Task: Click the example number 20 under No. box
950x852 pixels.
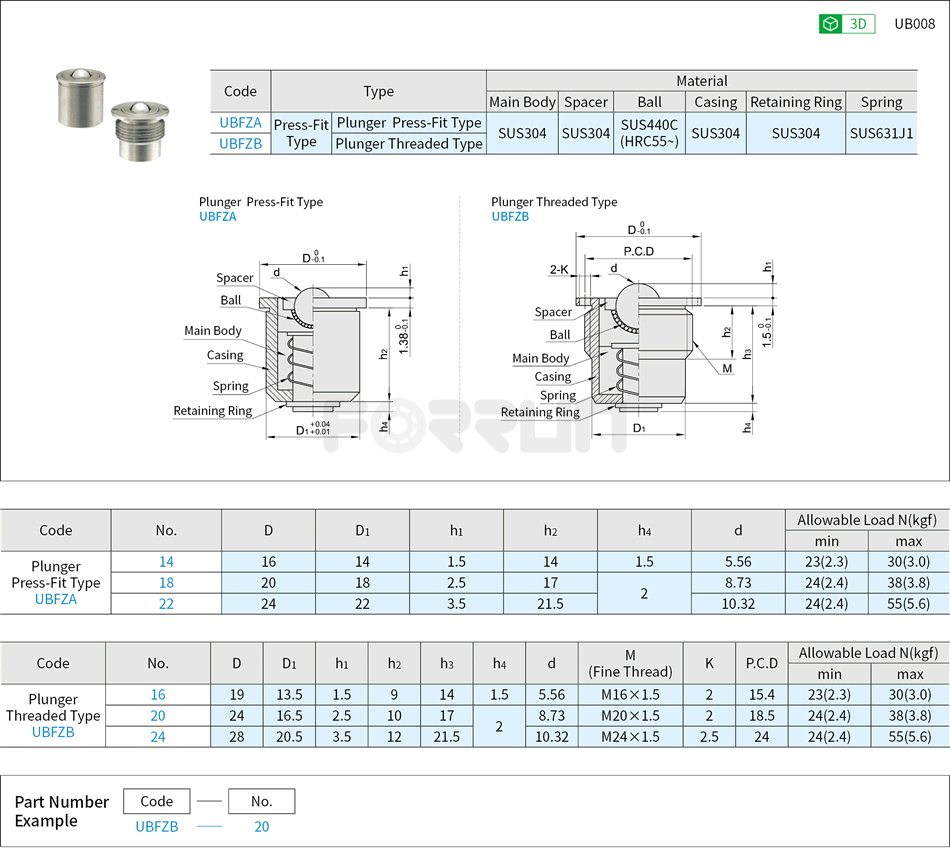Action: 261,827
